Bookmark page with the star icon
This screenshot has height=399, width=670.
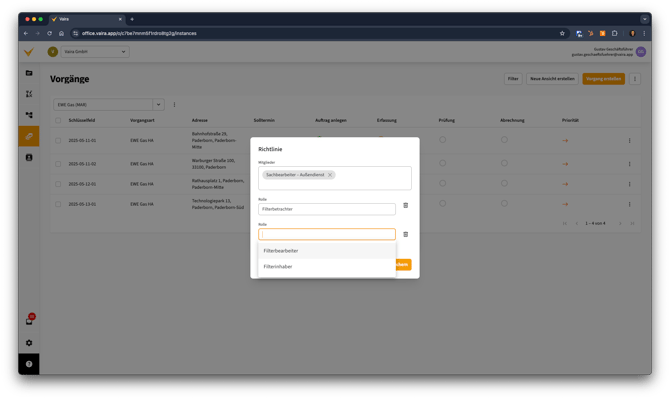coord(562,33)
